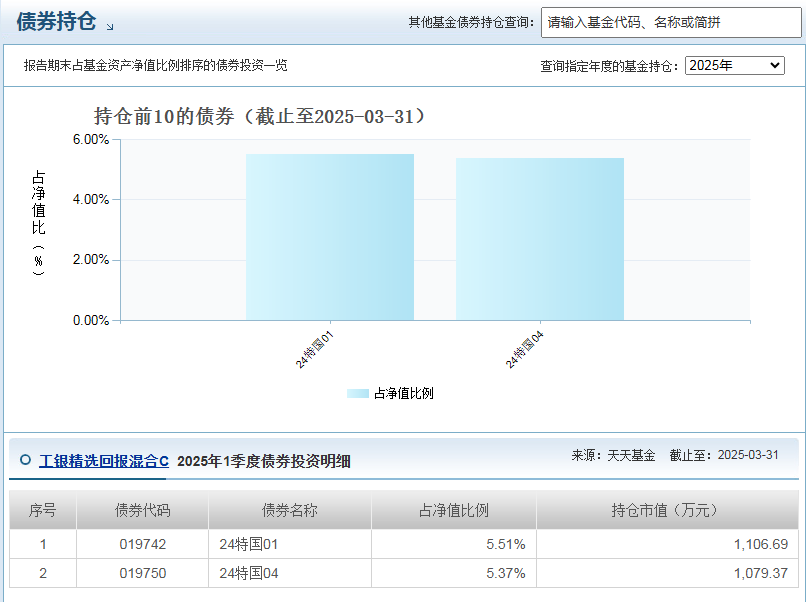Screen dimensions: 806x602
Task: Click the 截止至：2025-03-31 date text
Action: pos(724,455)
